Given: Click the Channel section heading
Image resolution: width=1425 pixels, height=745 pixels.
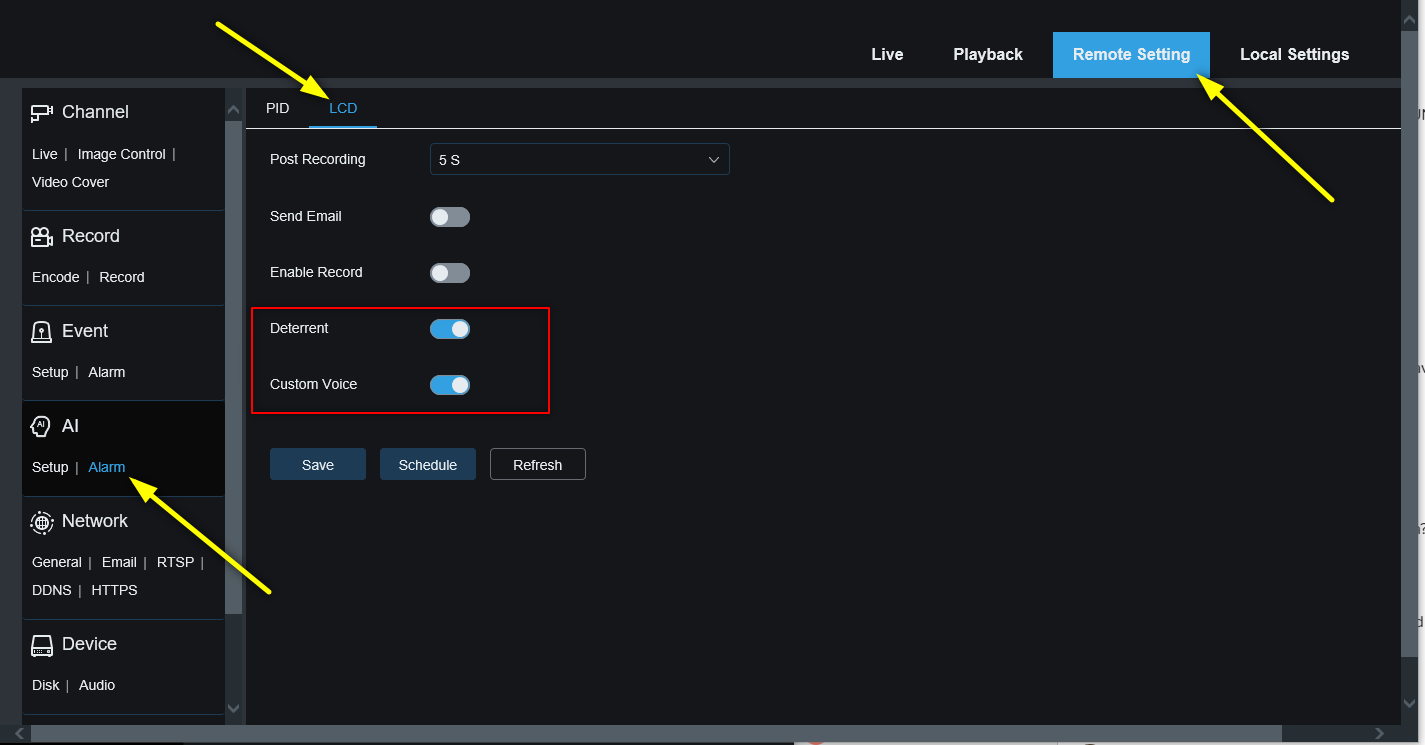Looking at the screenshot, I should tap(95, 112).
